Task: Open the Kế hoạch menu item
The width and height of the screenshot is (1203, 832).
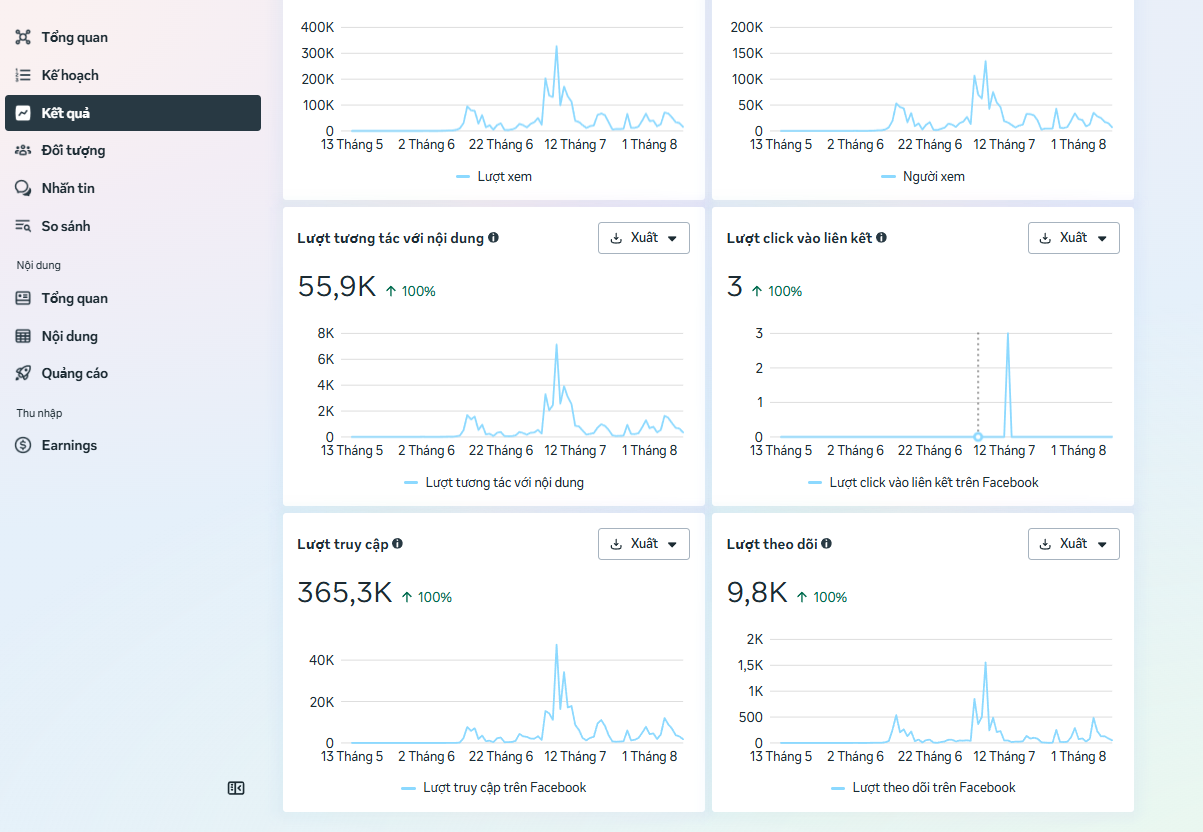Action: click(x=133, y=75)
